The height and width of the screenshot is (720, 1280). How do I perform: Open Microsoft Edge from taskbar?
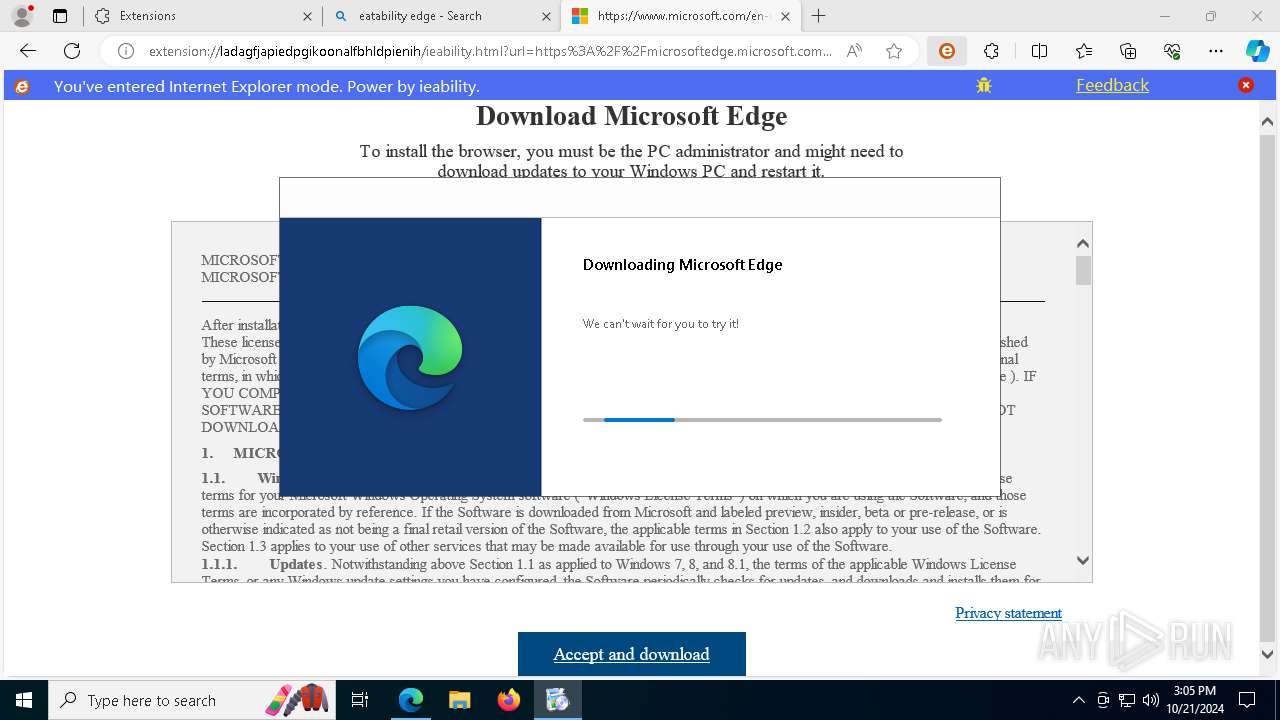[411, 700]
